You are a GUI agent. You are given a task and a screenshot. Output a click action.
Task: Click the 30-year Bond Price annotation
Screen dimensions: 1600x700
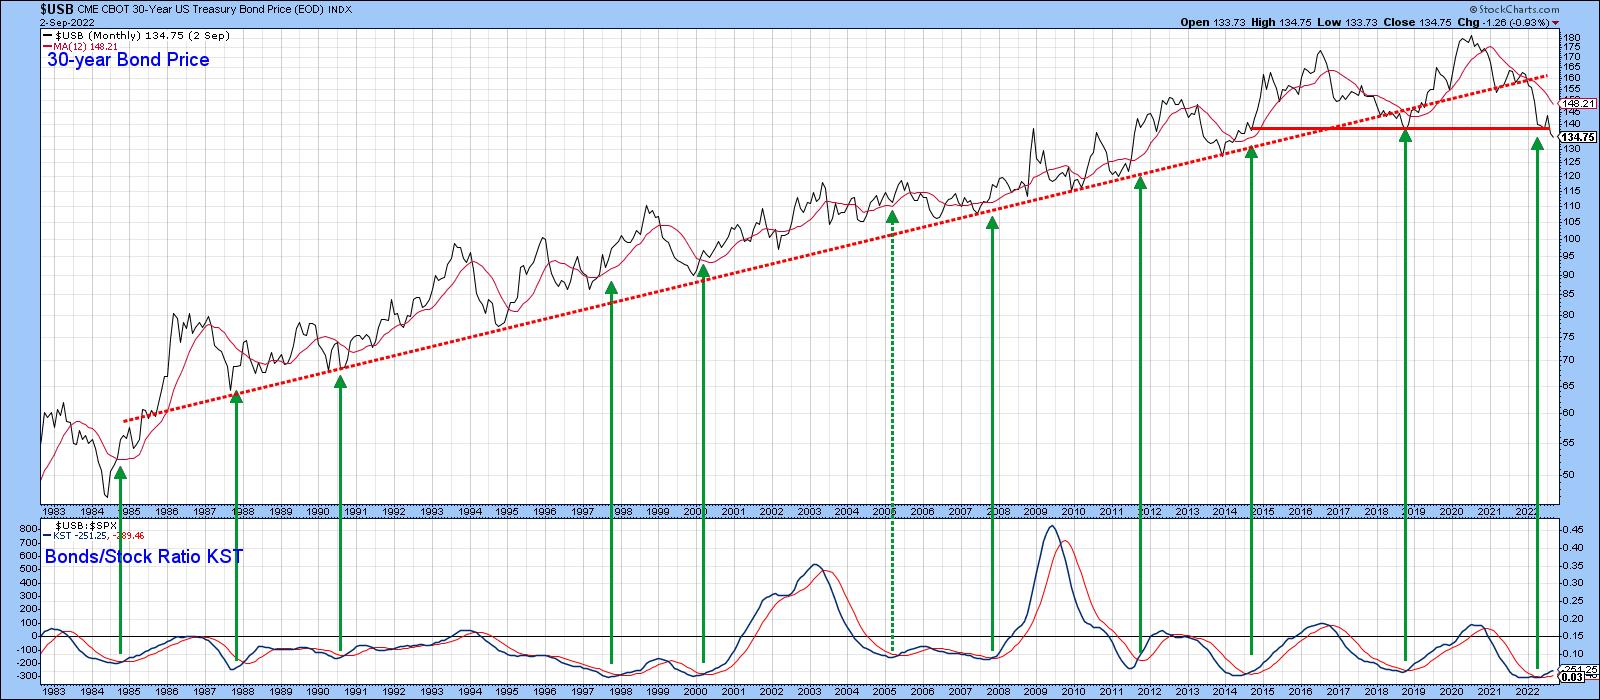pos(128,60)
